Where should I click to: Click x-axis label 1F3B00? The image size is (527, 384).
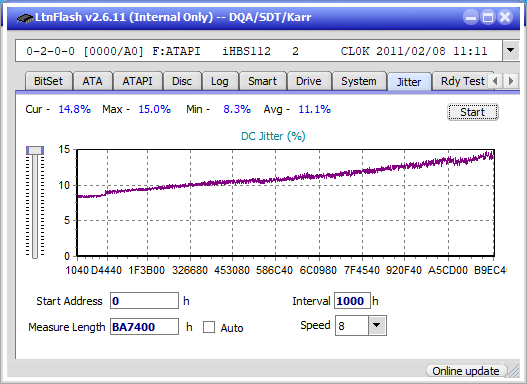(x=147, y=270)
